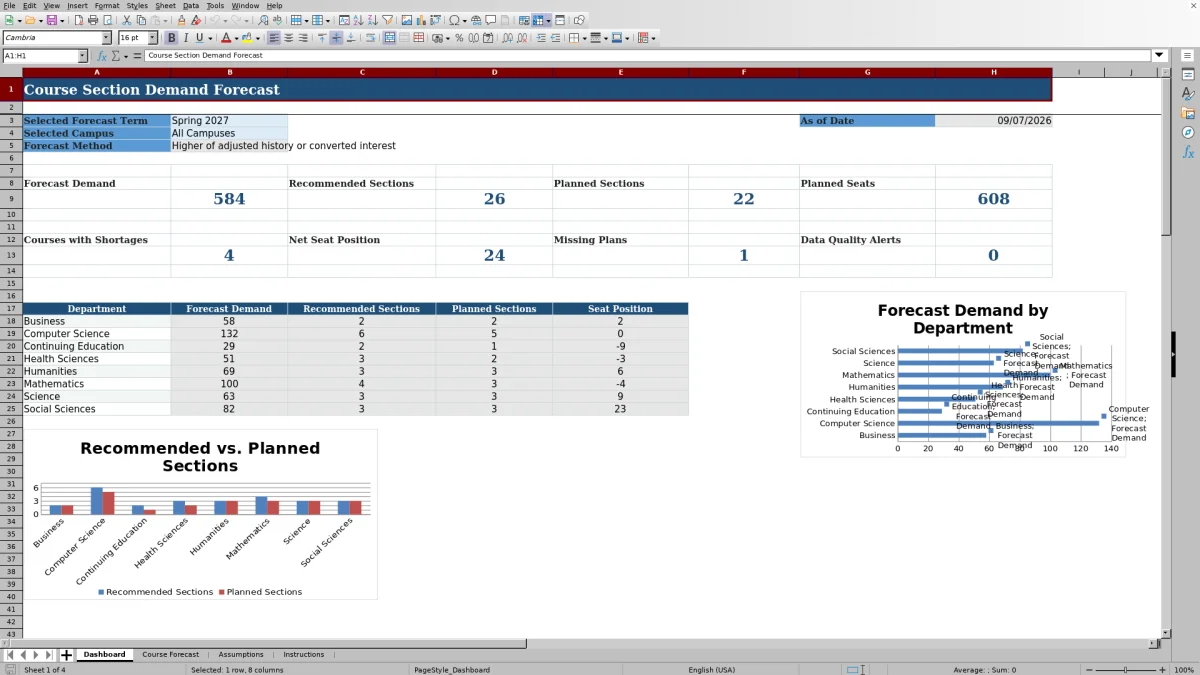The image size is (1200, 675).
Task: Open the Data menu
Action: coord(190,5)
